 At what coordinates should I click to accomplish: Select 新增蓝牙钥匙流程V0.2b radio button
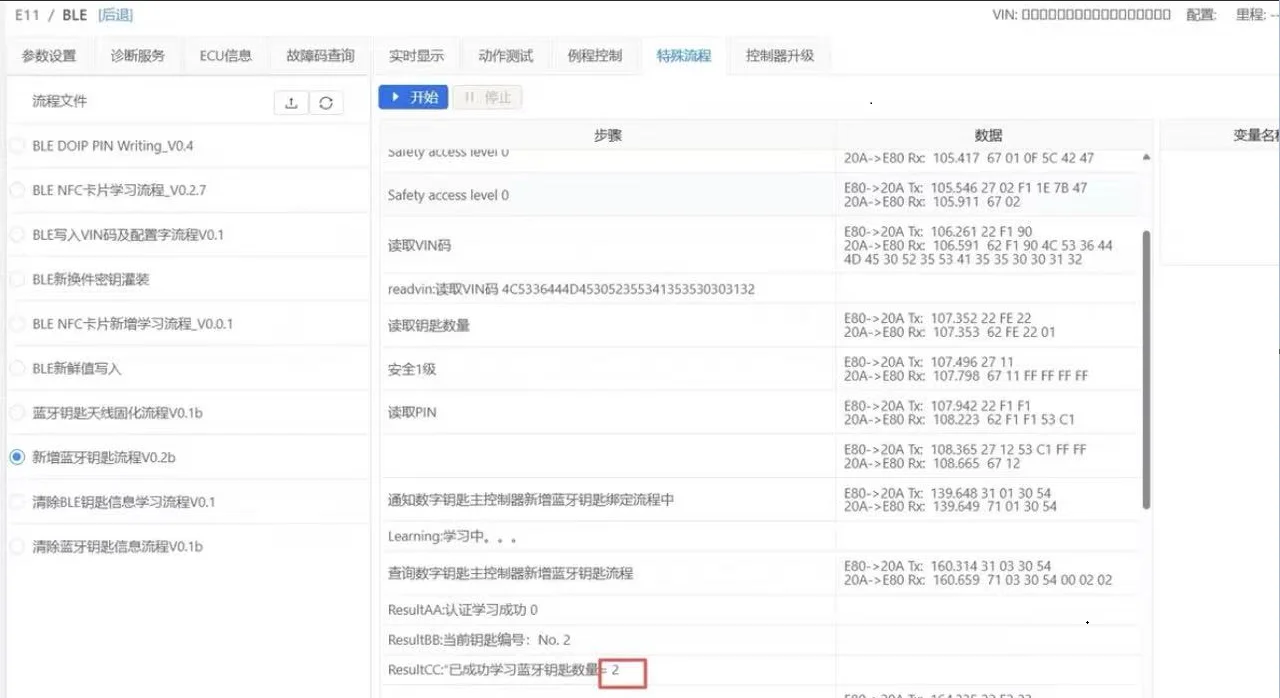tap(17, 457)
